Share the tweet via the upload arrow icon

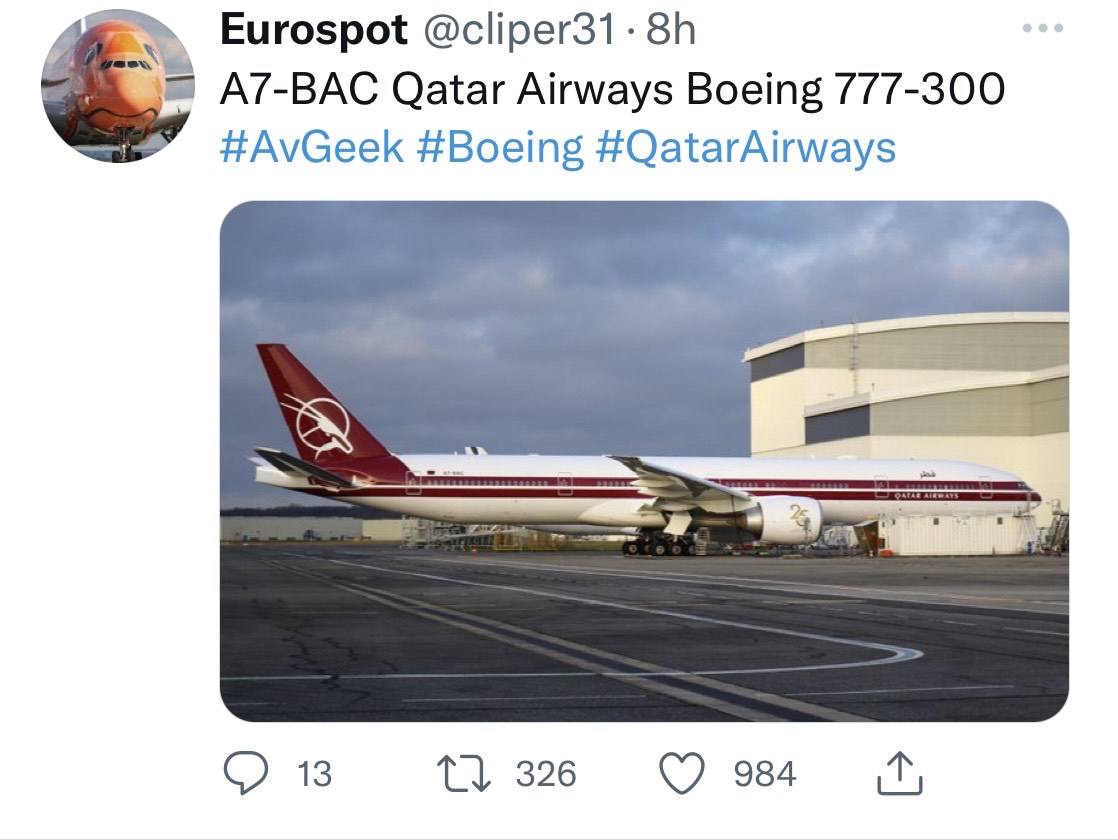tap(897, 774)
